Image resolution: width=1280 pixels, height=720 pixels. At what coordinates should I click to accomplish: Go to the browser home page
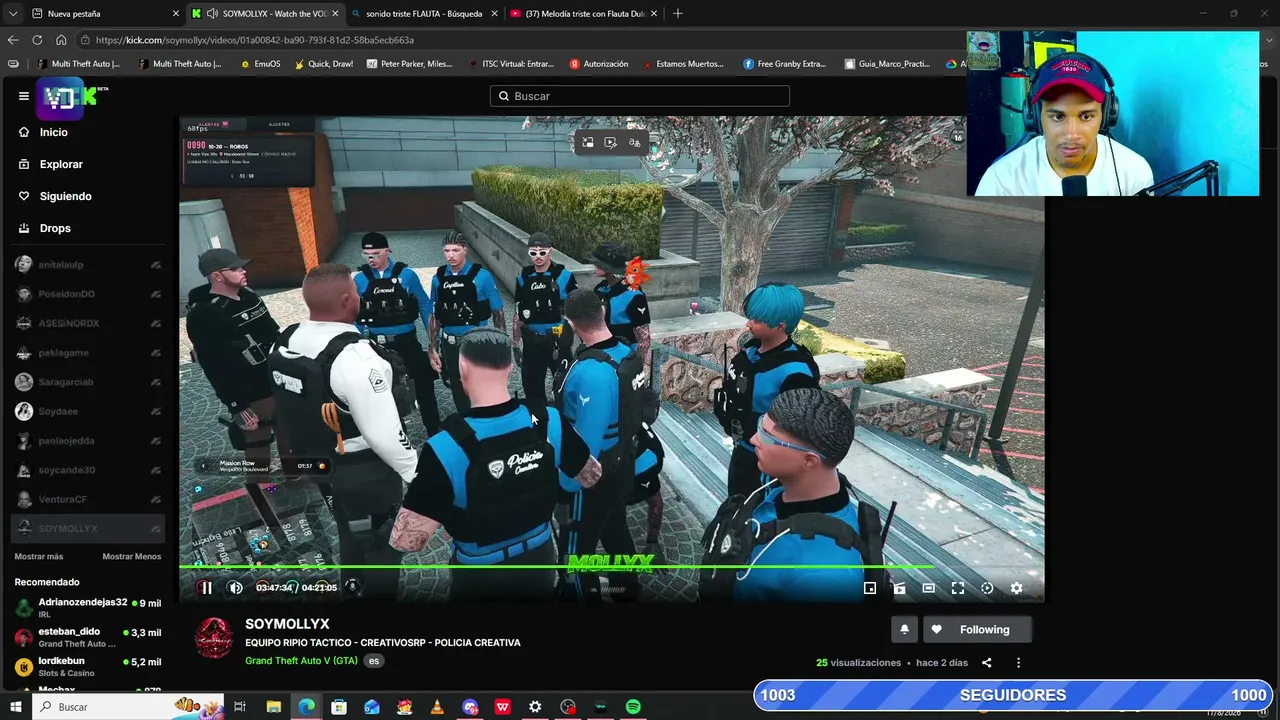[x=61, y=40]
